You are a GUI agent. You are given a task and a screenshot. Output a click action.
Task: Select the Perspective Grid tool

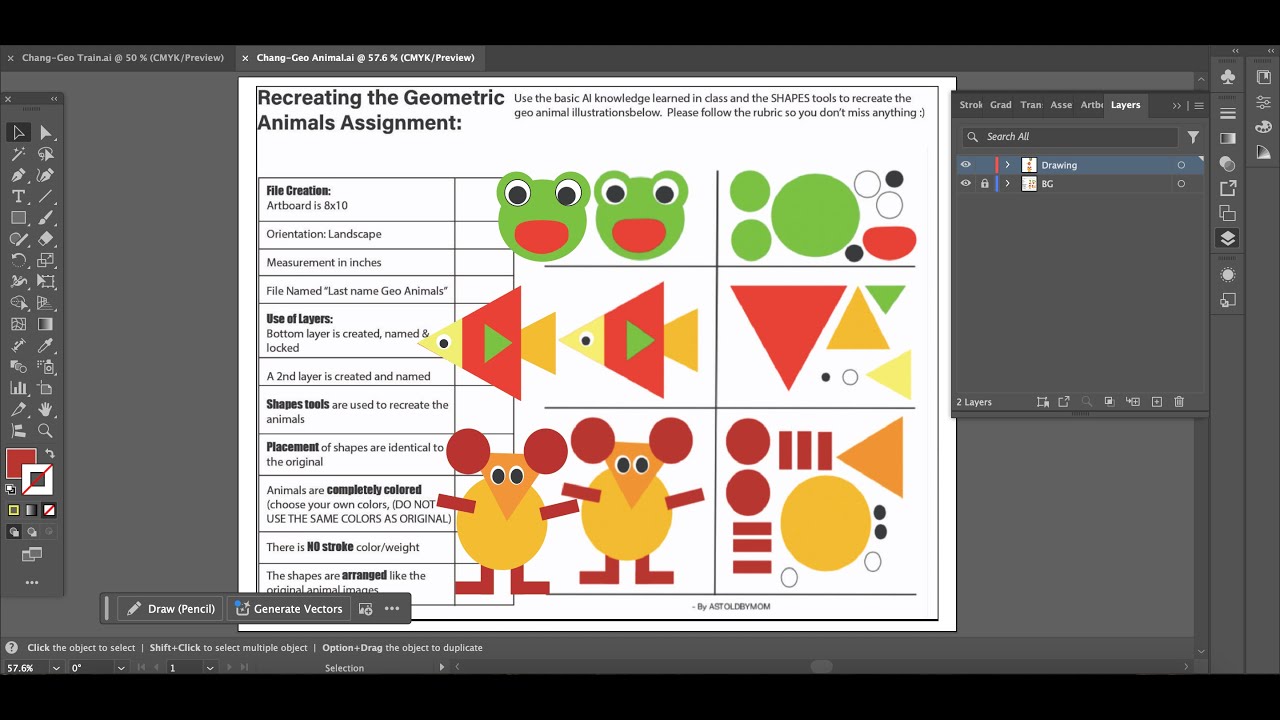pos(45,303)
